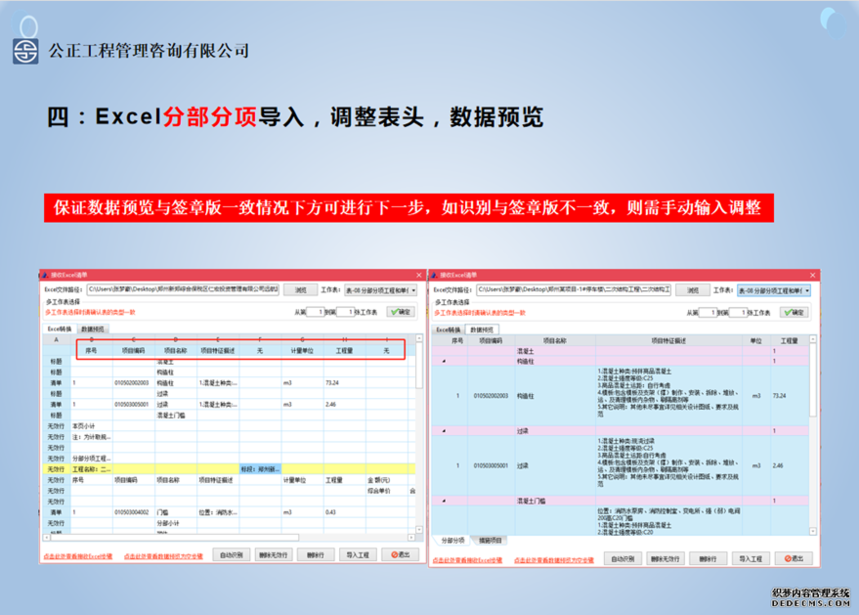Close the left 接收Excel清单 dialog window
This screenshot has height=615, width=859.
[x=419, y=275]
